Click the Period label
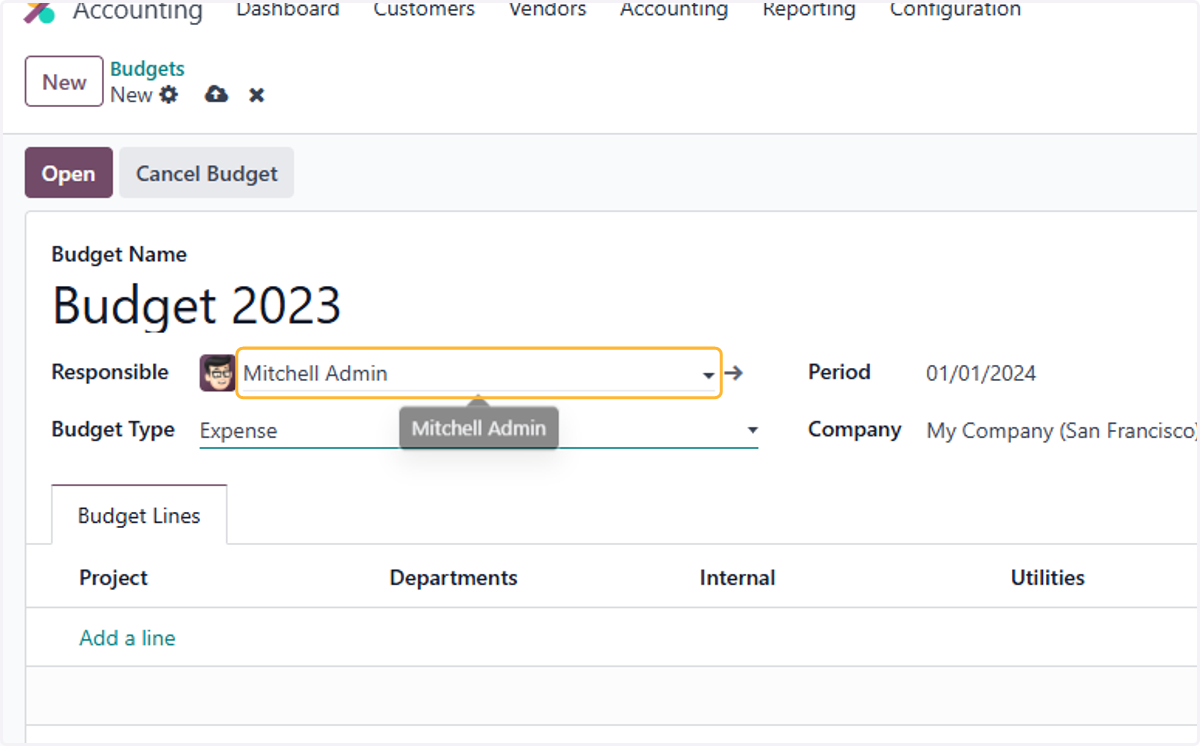The image size is (1200, 746). tap(839, 372)
